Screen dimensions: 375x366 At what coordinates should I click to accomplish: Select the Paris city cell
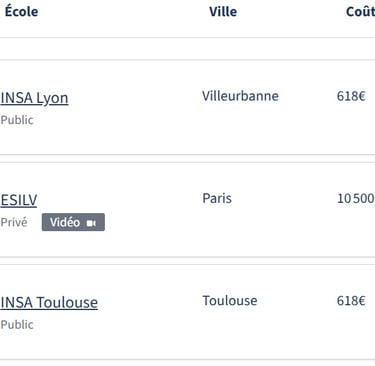pos(217,198)
